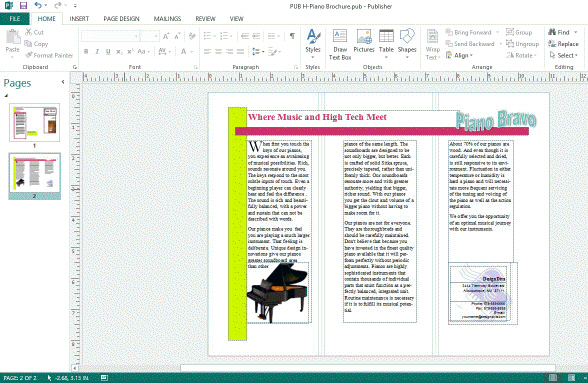Toggle Superscript formatting
This screenshot has width=588, height=383.
pos(130,51)
